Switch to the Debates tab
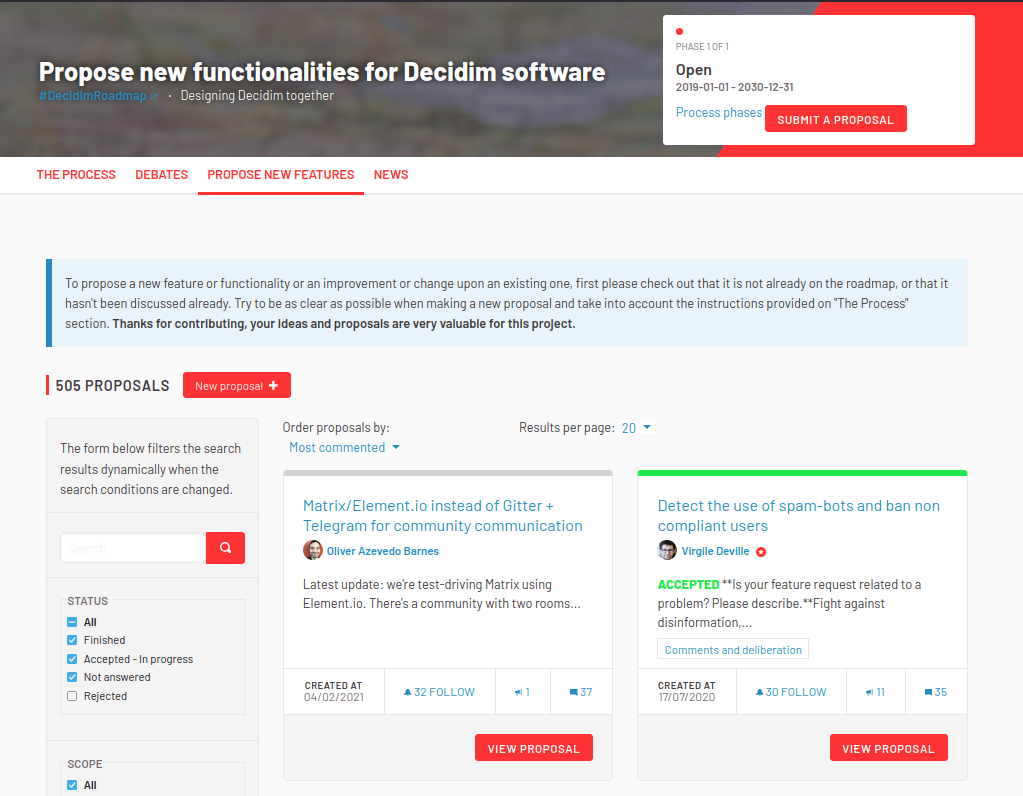Viewport: 1023px width, 796px height. pos(161,175)
